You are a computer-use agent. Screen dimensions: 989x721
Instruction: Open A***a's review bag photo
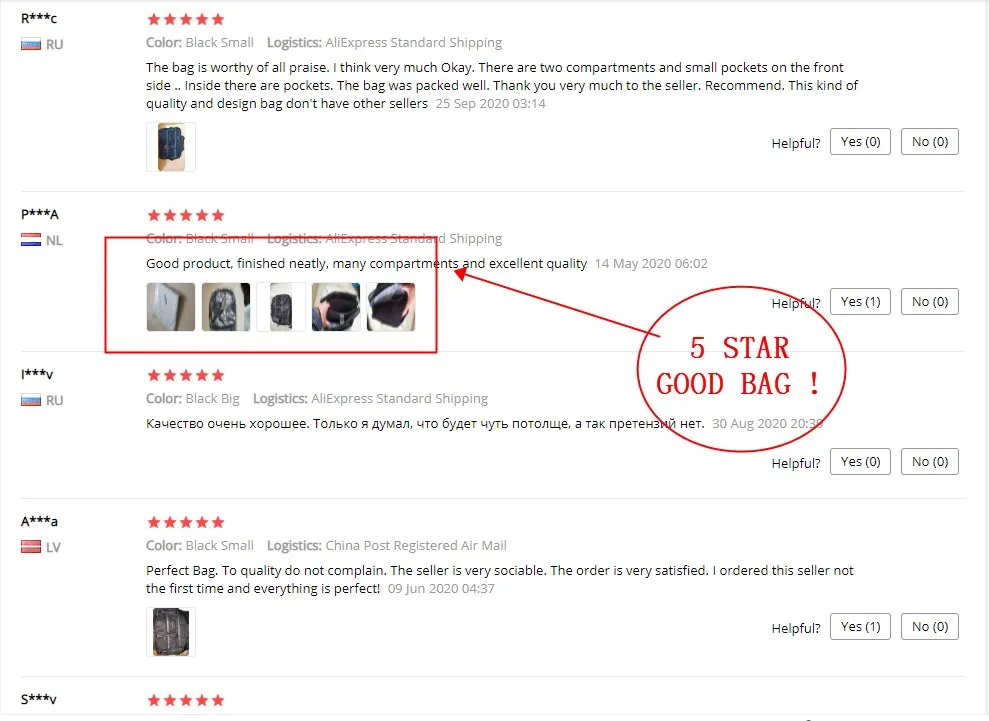(171, 632)
